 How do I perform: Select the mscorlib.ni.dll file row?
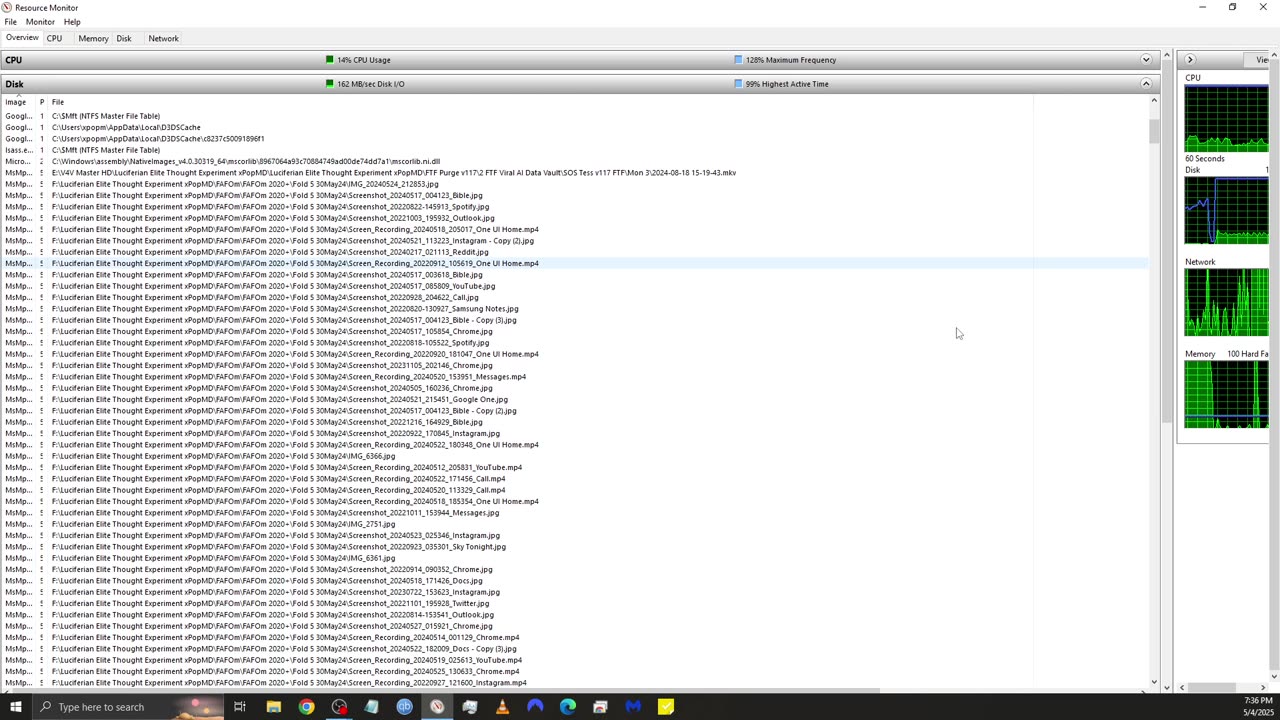pos(575,161)
